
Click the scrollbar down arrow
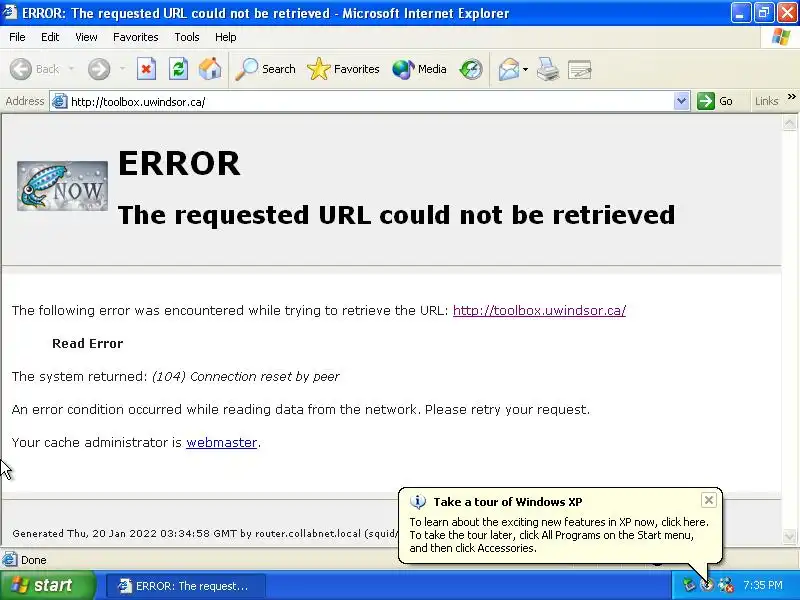(789, 536)
